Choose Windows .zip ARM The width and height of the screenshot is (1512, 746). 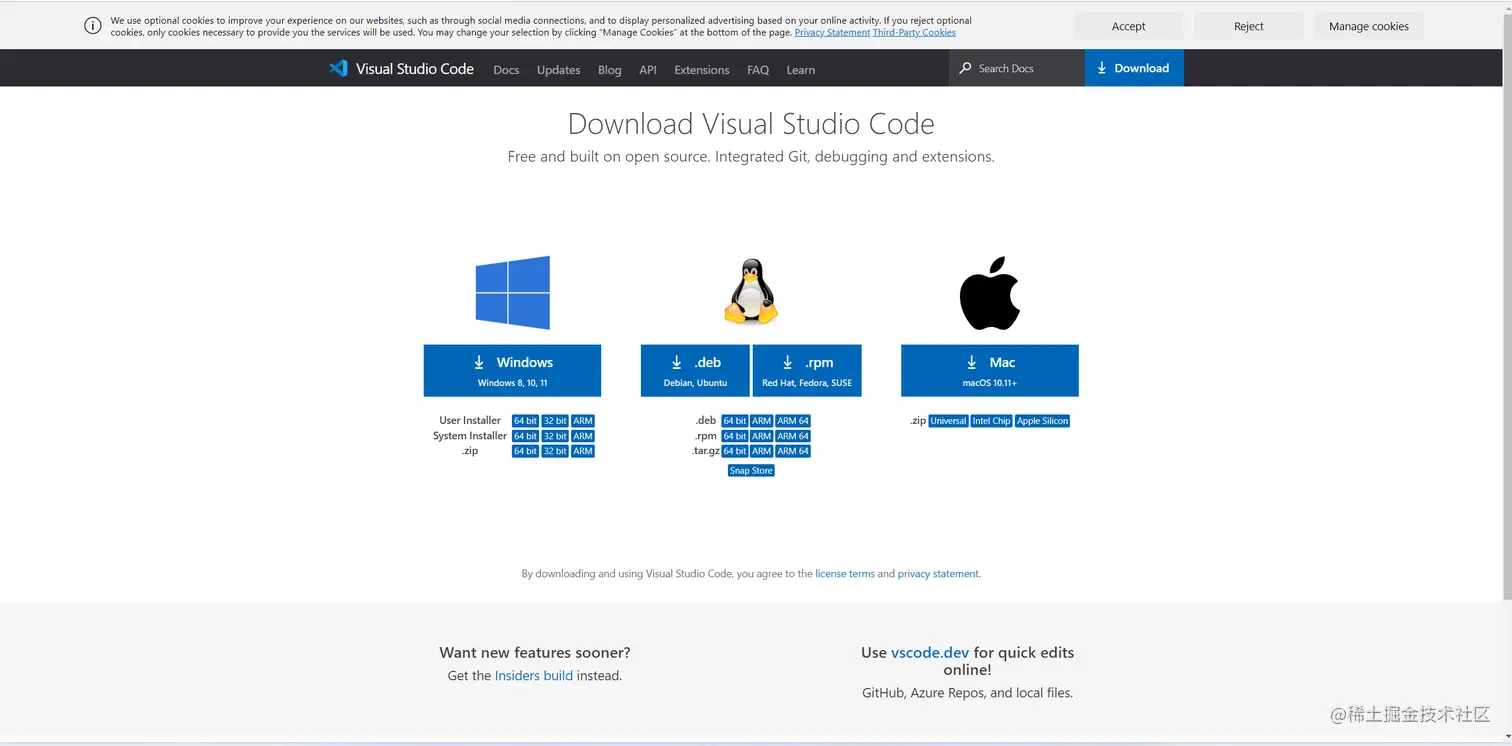click(583, 451)
